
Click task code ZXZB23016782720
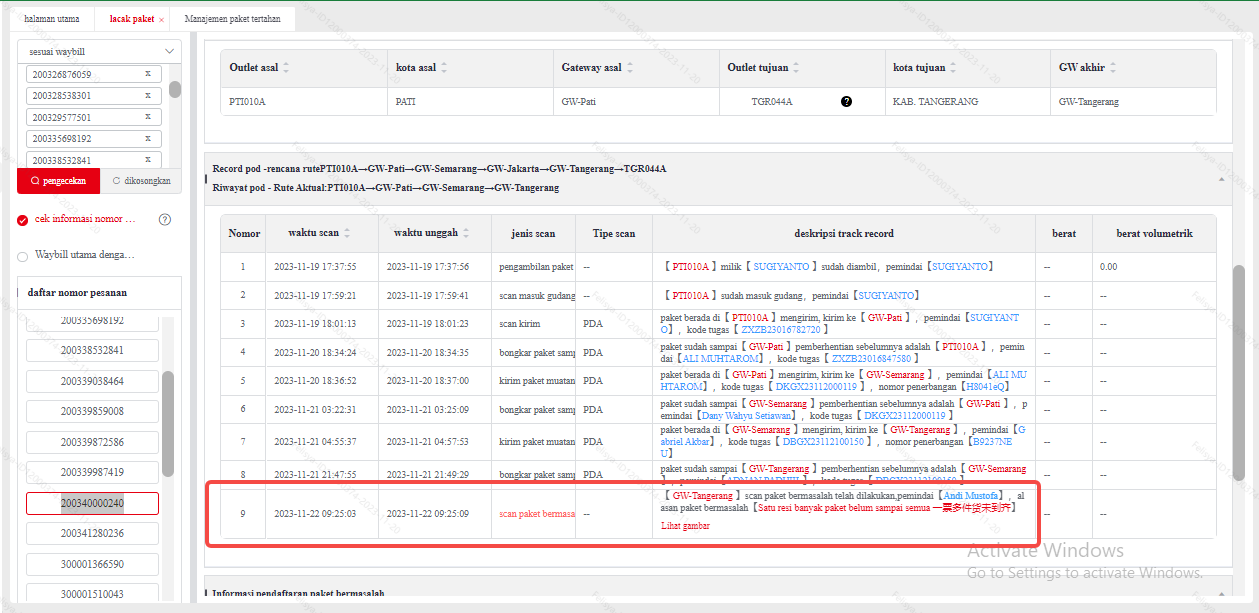[782, 329]
